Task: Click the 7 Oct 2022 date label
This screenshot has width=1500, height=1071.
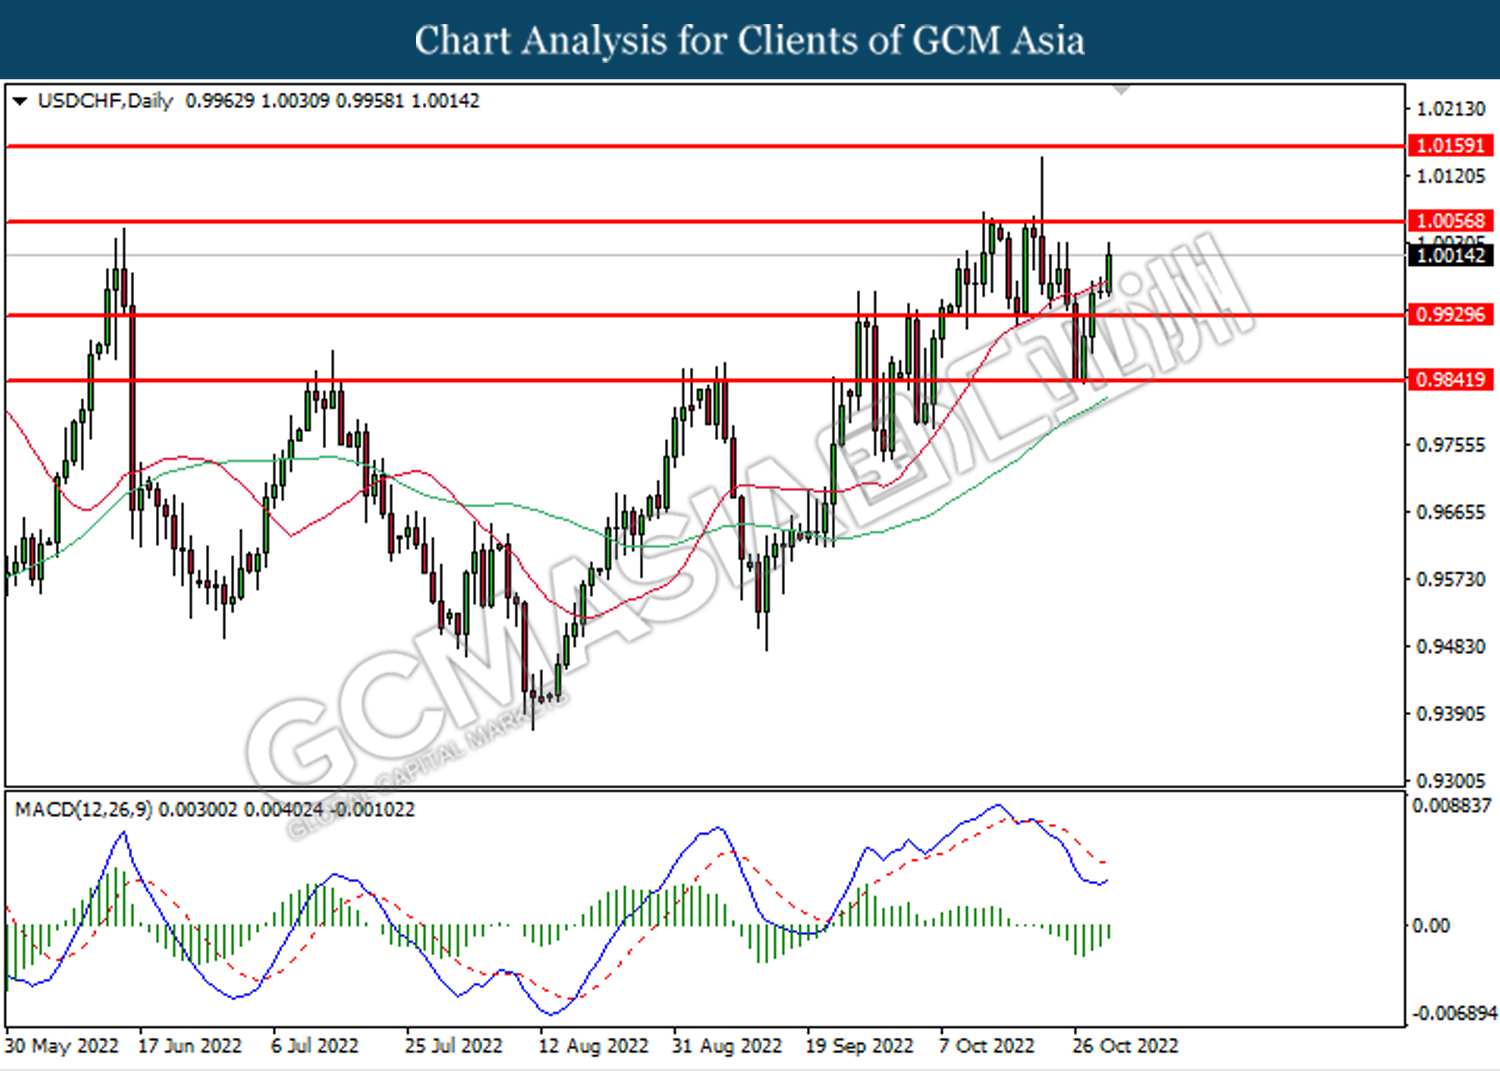Action: tap(987, 1046)
